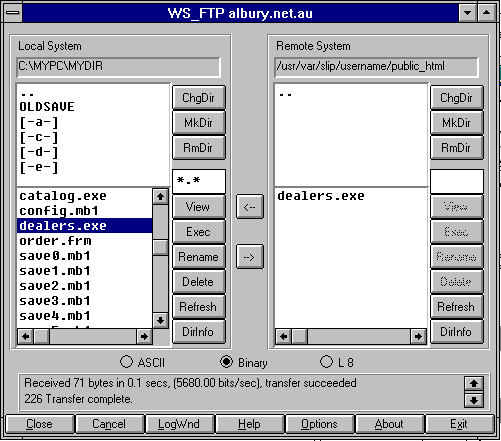Click remote list horizontal scroll left arrow
The image size is (501, 441).
click(284, 337)
